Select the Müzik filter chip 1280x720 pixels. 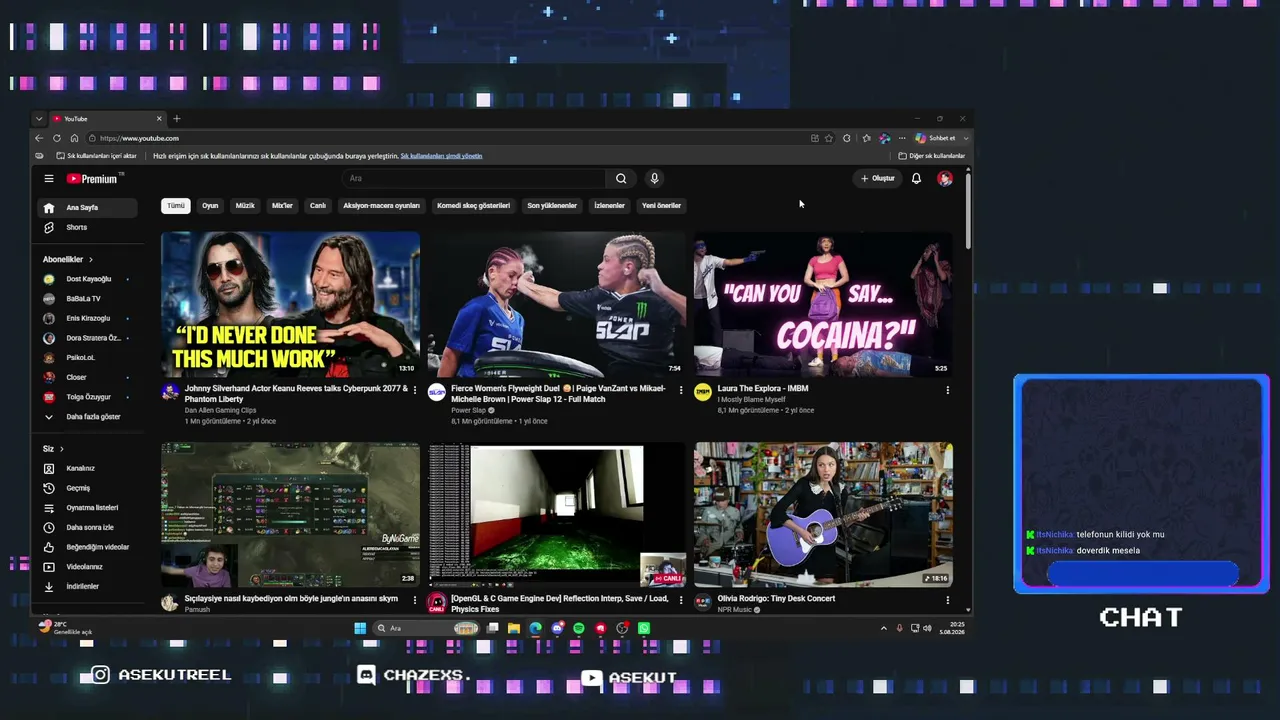(x=245, y=206)
